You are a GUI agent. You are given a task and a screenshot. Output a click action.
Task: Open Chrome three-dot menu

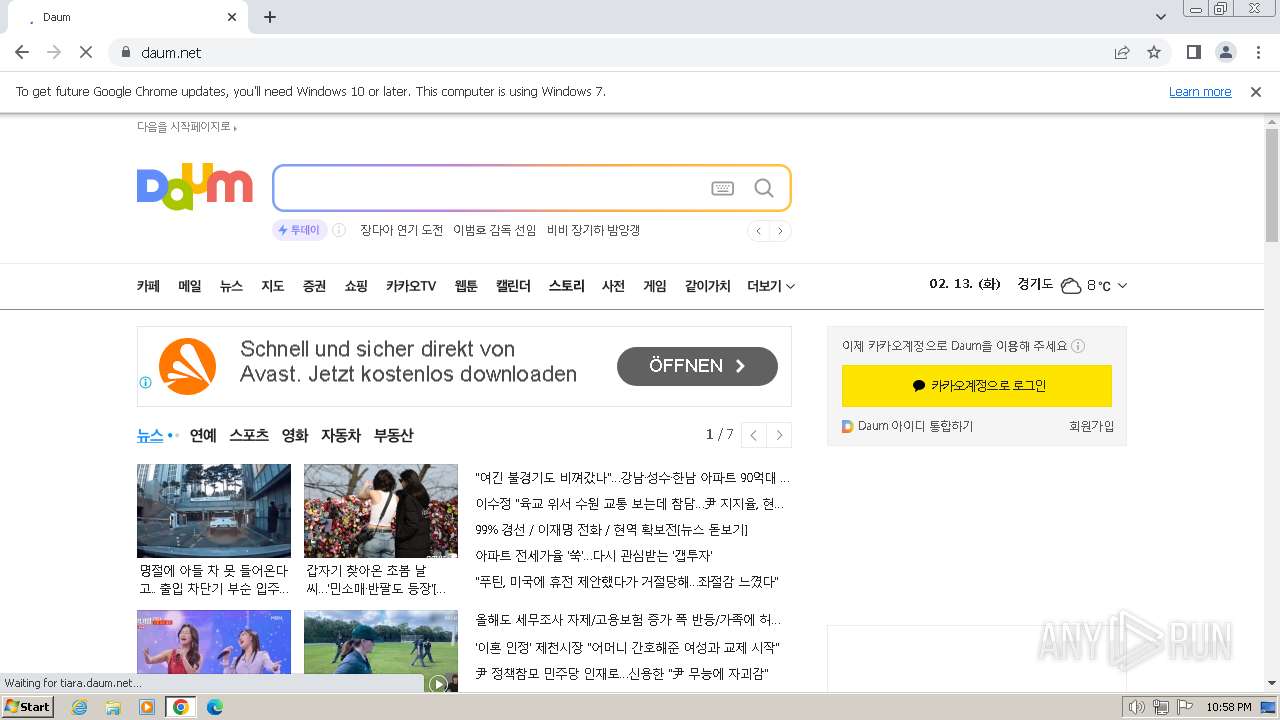(1258, 52)
